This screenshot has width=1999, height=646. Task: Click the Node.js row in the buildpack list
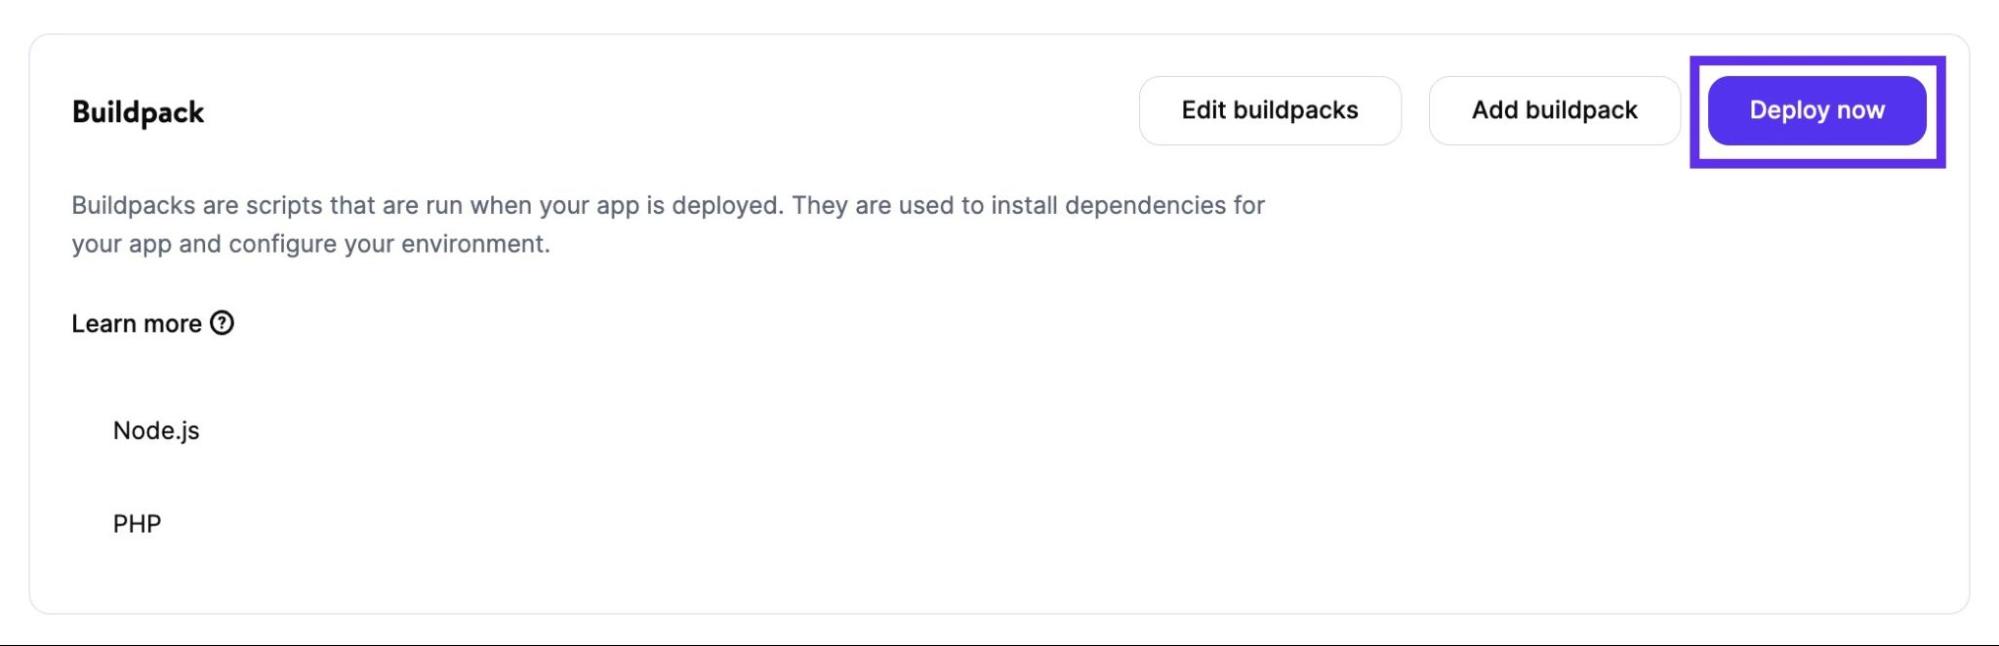[155, 431]
